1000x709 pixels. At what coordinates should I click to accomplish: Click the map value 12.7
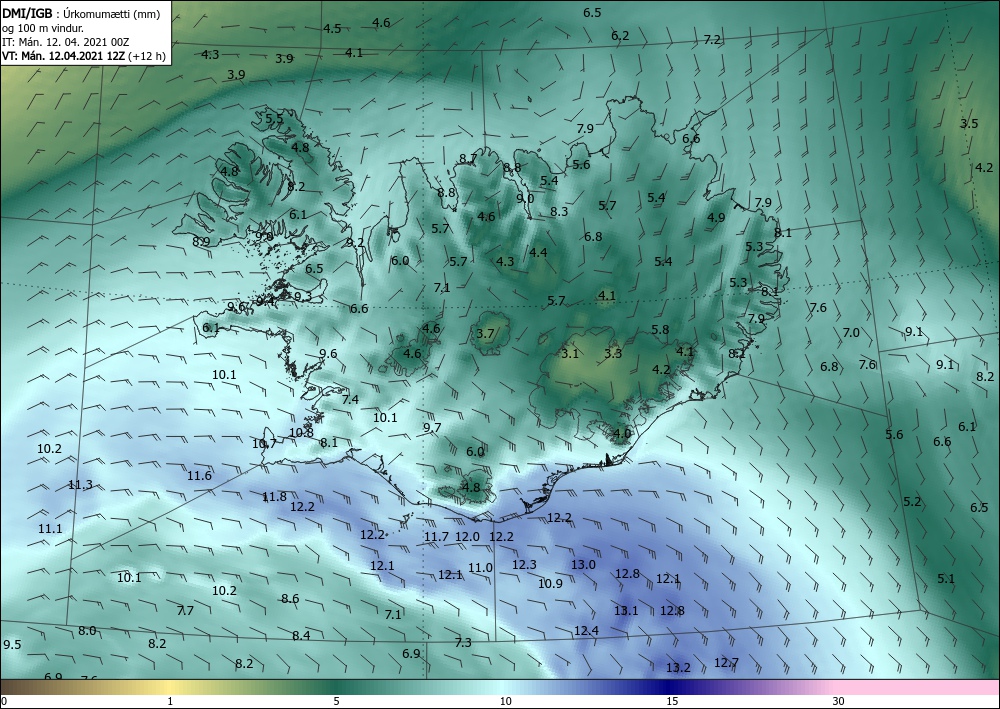(726, 662)
